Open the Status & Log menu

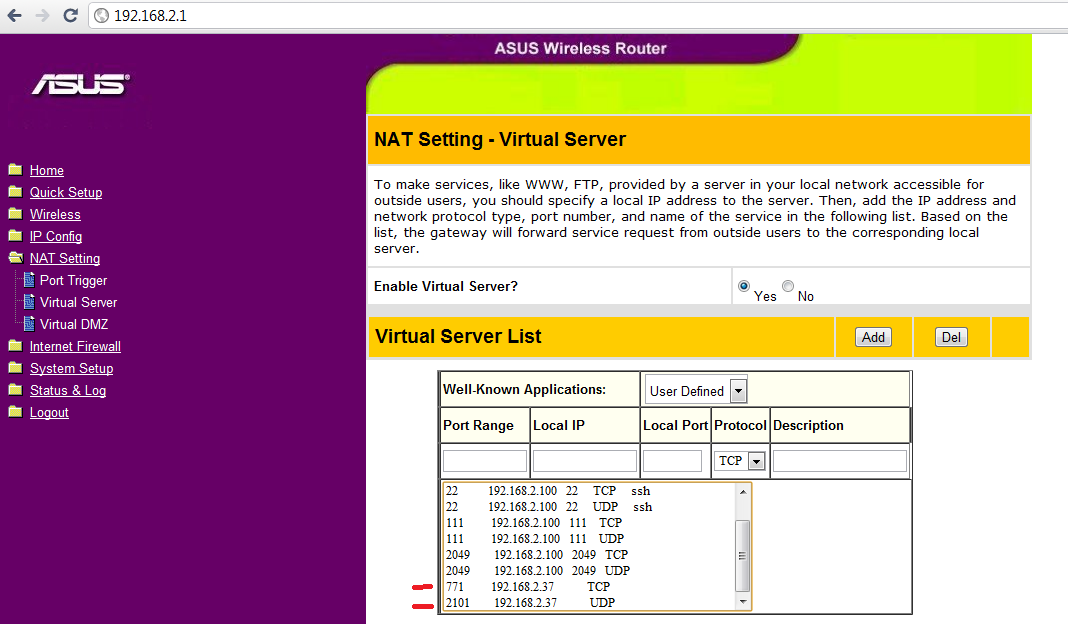tap(67, 390)
